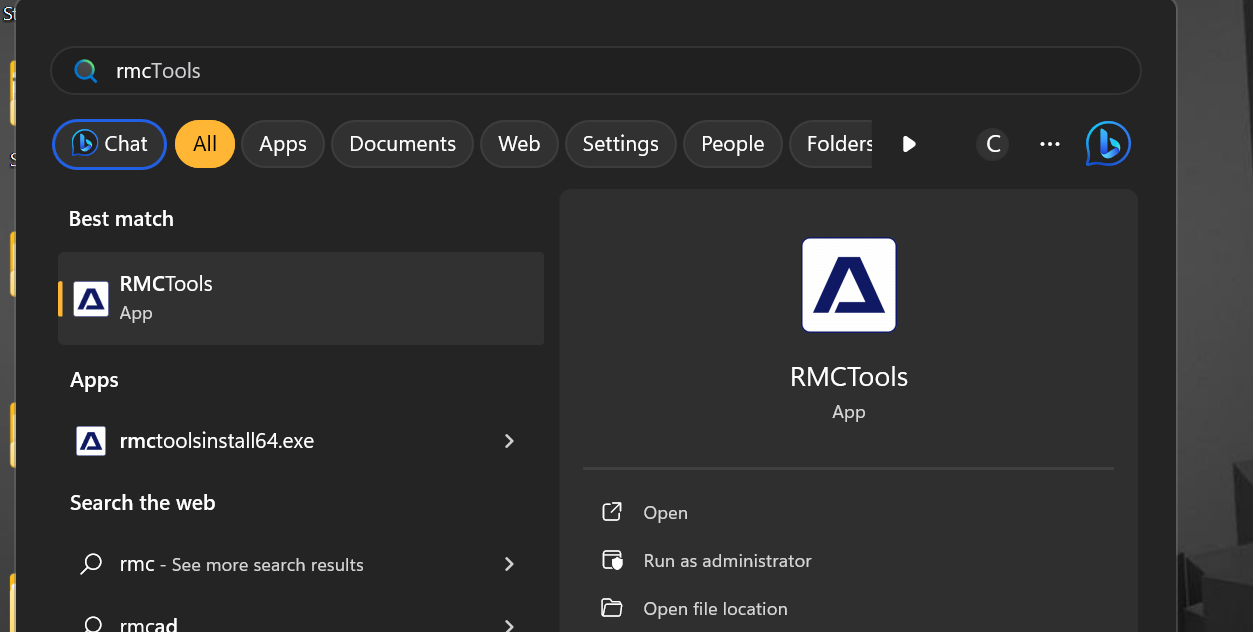Screen dimensions: 1253x632
Task: Open the Bing Chat filter
Action: [x=109, y=144]
